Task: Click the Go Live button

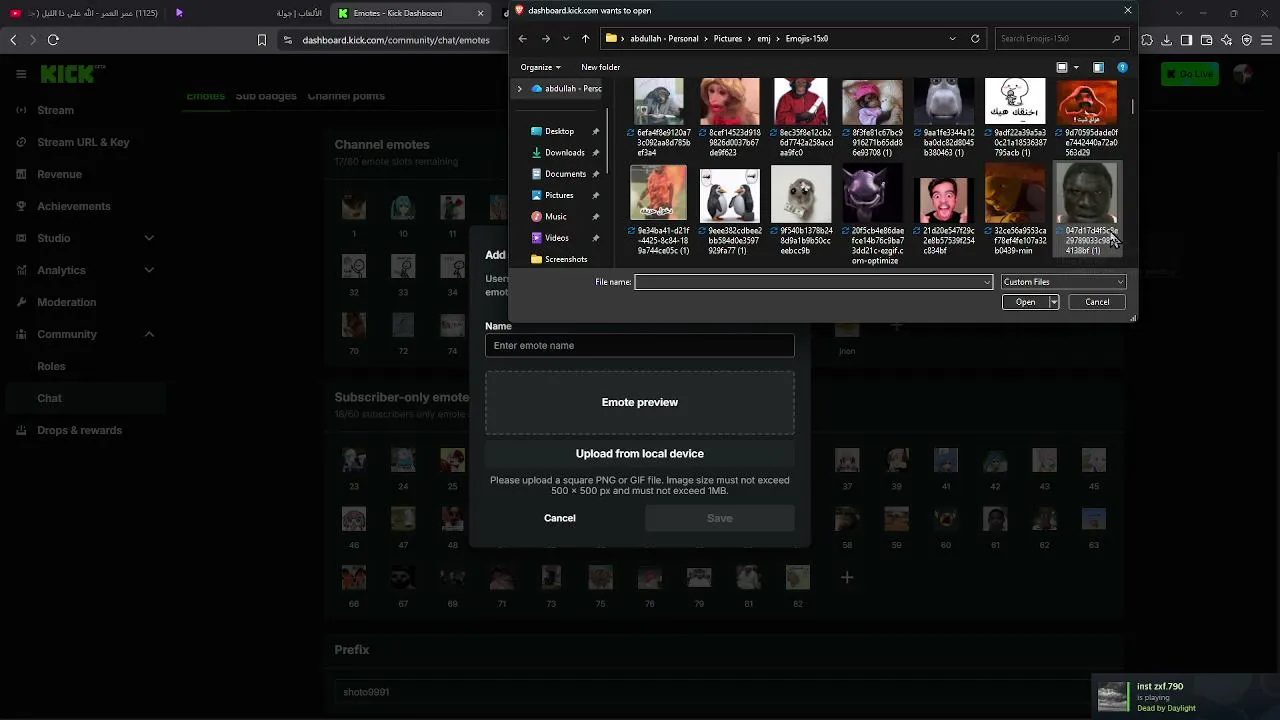Action: coord(1190,74)
